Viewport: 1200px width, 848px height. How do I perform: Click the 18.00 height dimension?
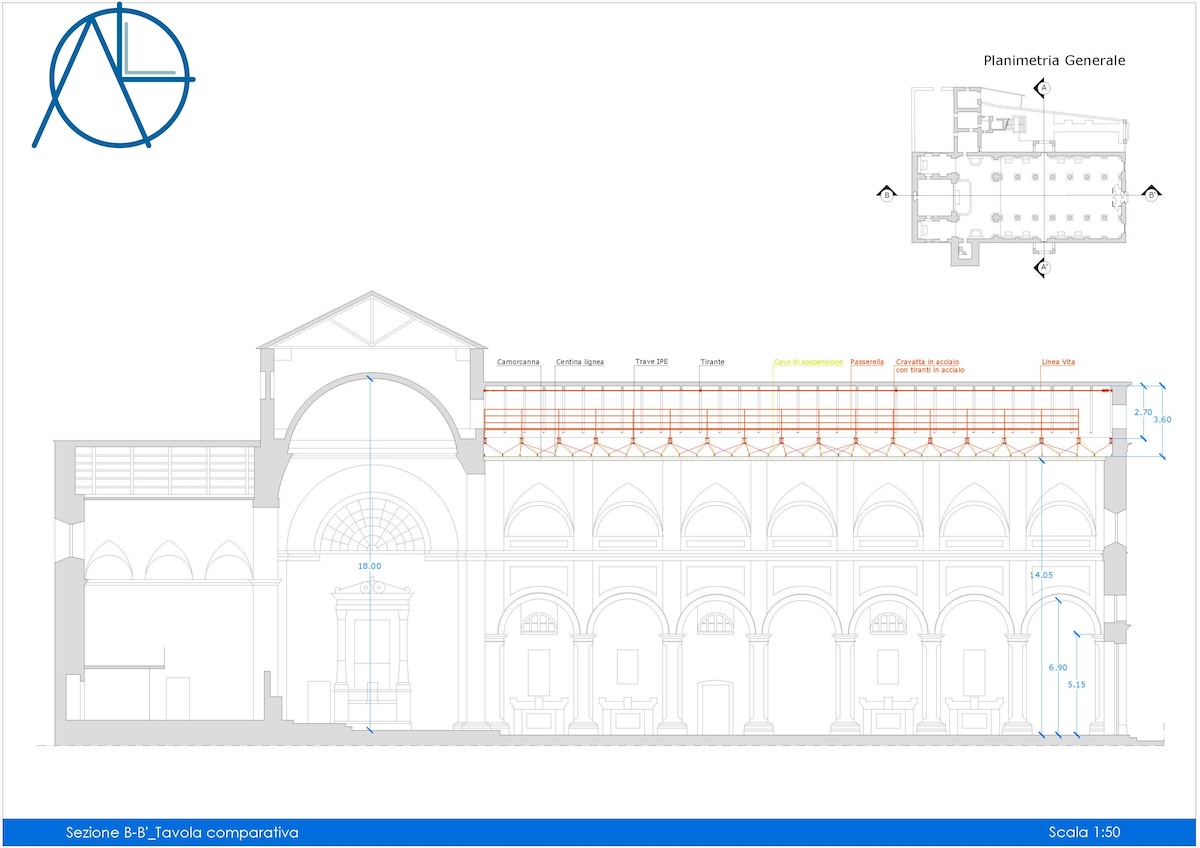click(x=370, y=566)
